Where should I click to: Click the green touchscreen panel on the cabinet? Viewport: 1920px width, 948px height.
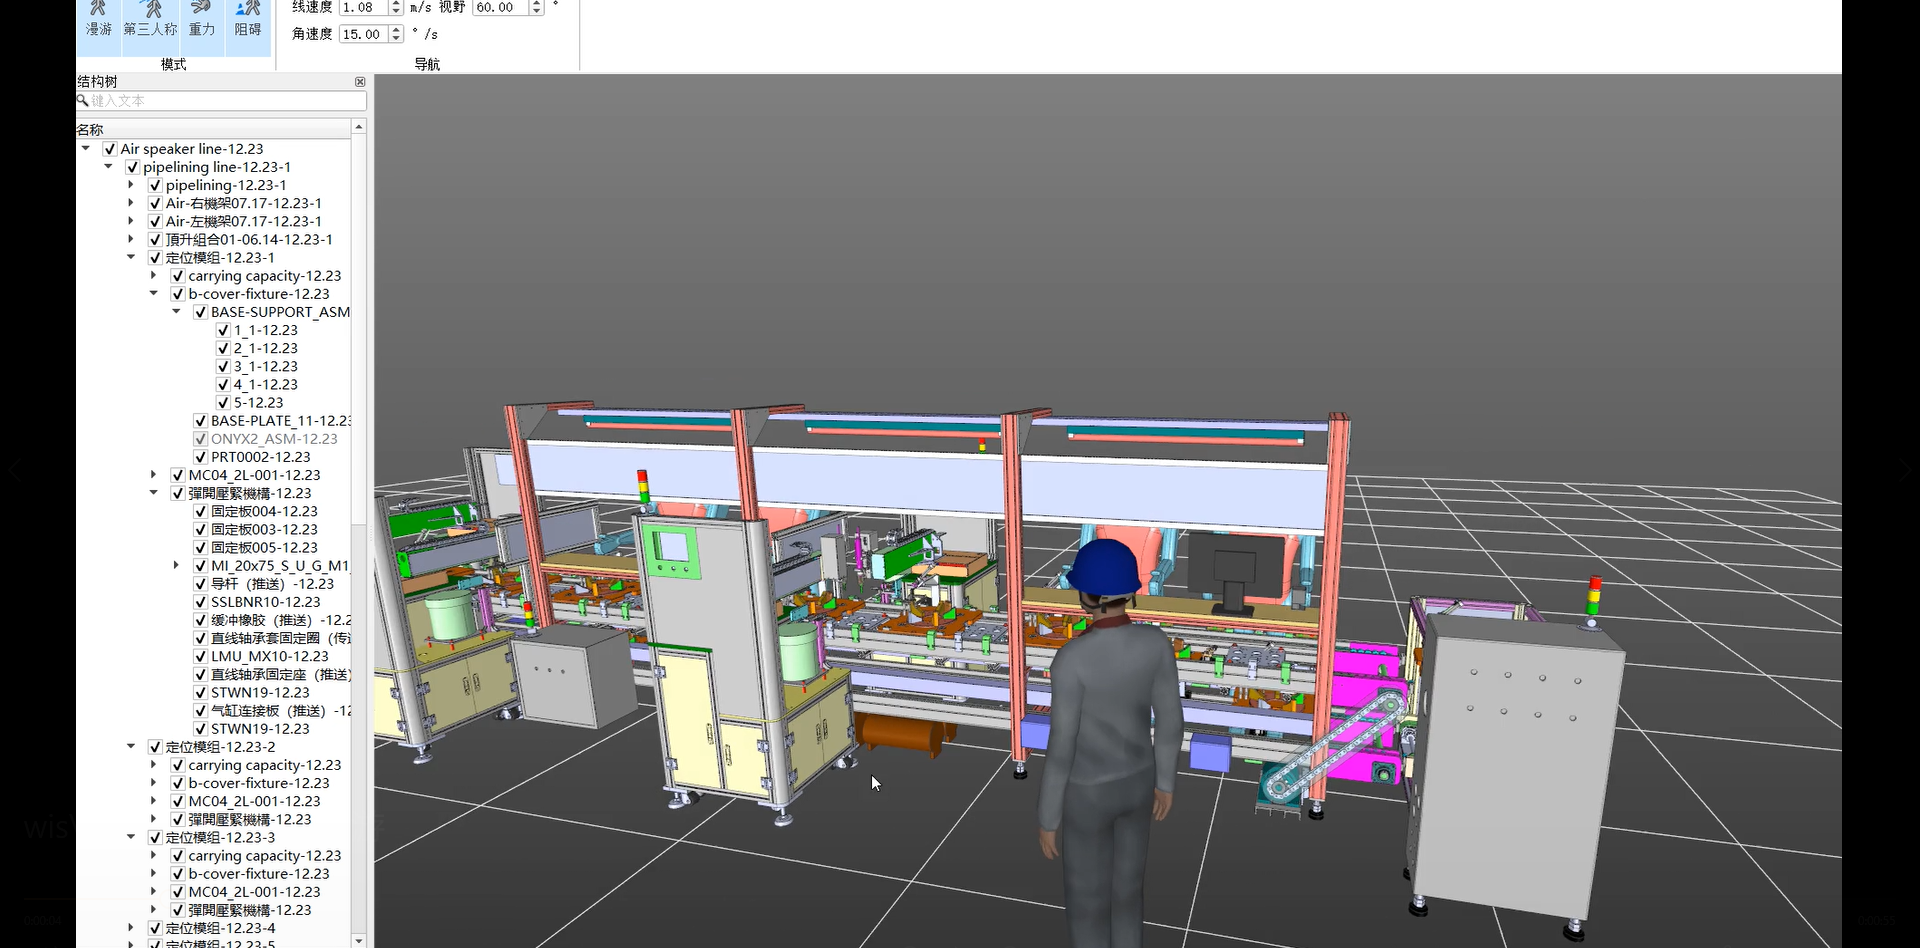(671, 551)
